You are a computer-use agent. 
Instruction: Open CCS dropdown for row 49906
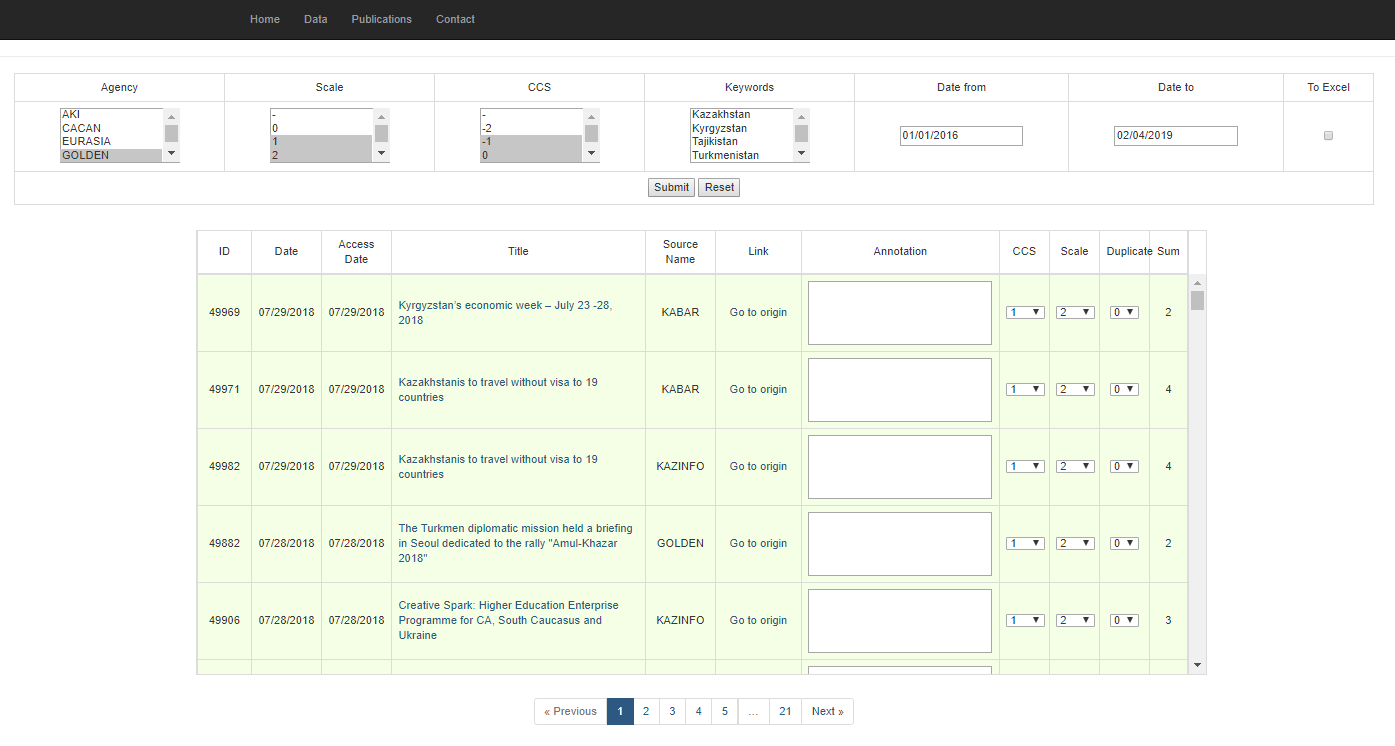pyautogui.click(x=1025, y=620)
